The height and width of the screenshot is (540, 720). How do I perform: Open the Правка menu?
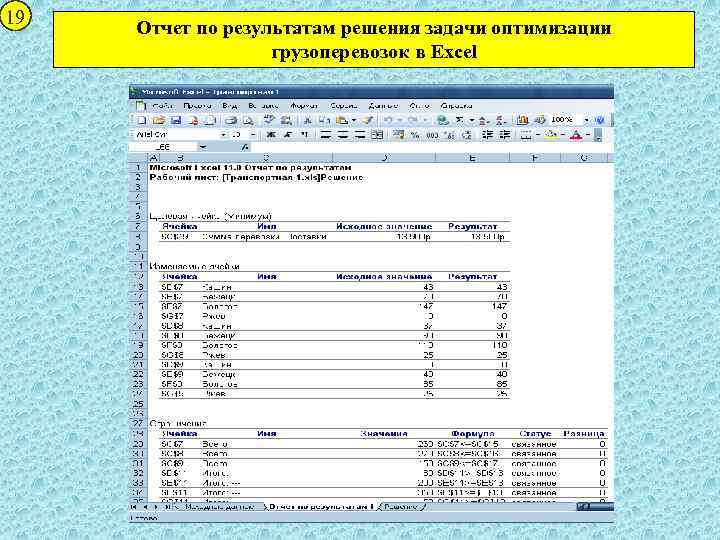click(x=197, y=106)
